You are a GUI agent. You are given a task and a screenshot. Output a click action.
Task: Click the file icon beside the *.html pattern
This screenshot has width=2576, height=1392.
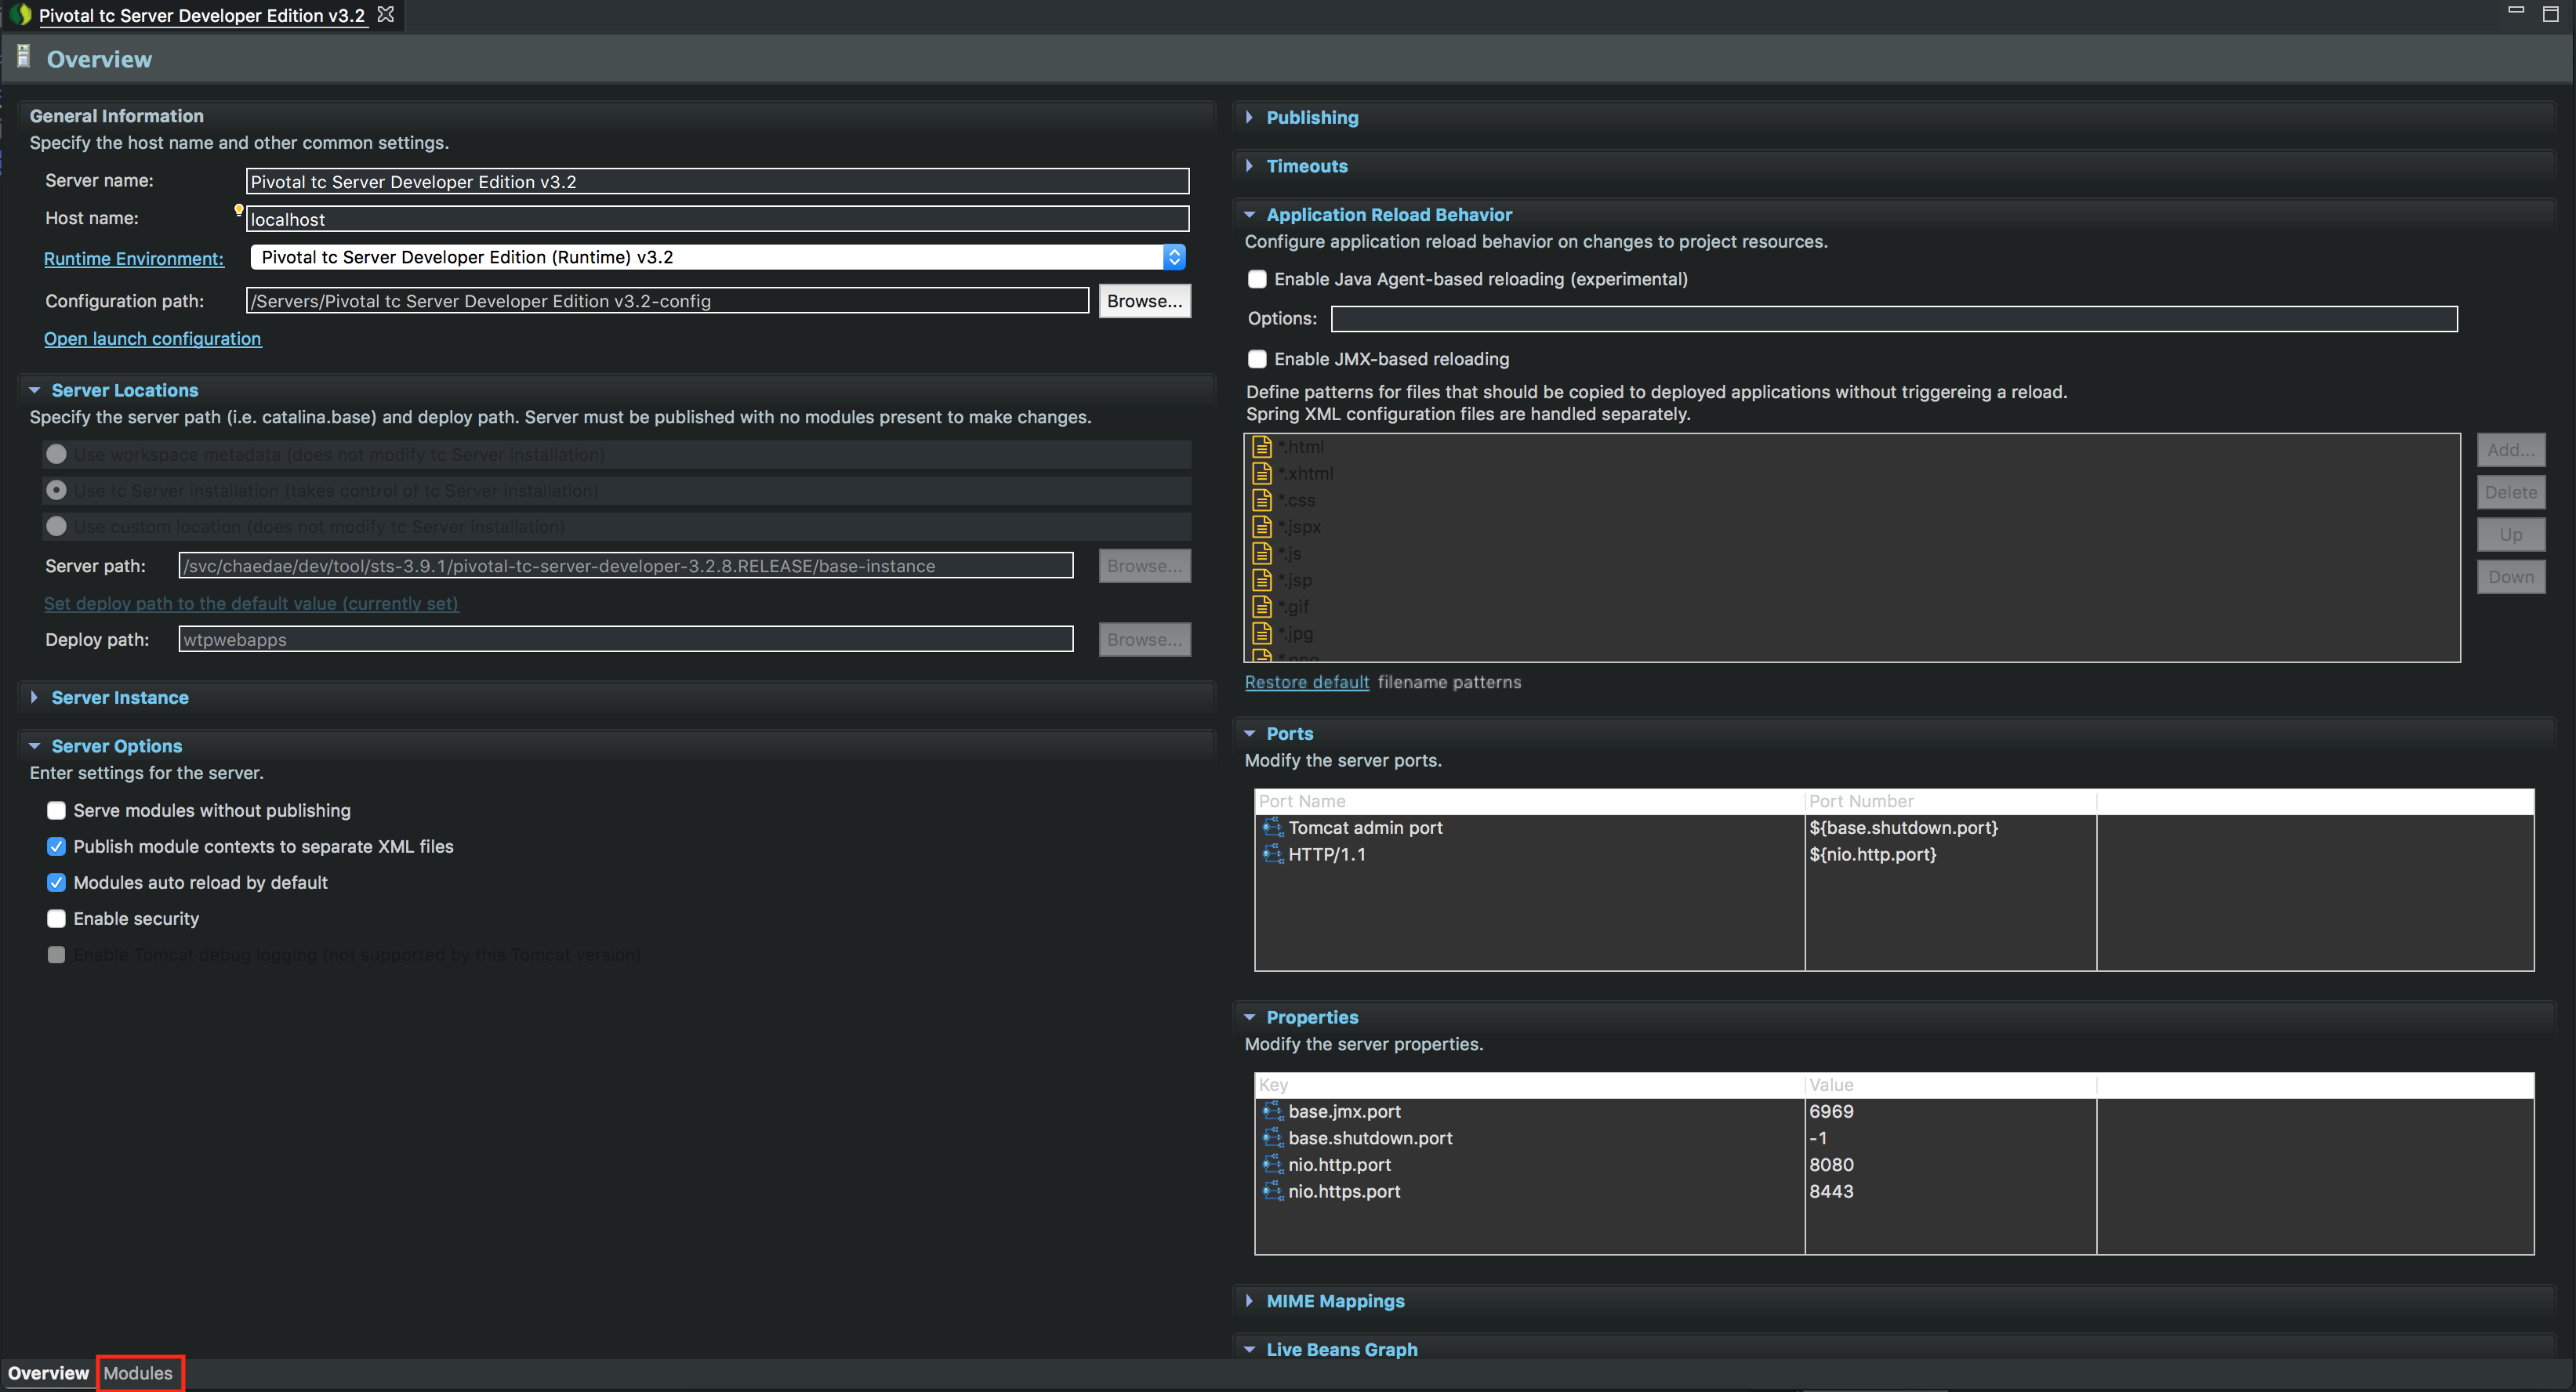click(x=1262, y=447)
